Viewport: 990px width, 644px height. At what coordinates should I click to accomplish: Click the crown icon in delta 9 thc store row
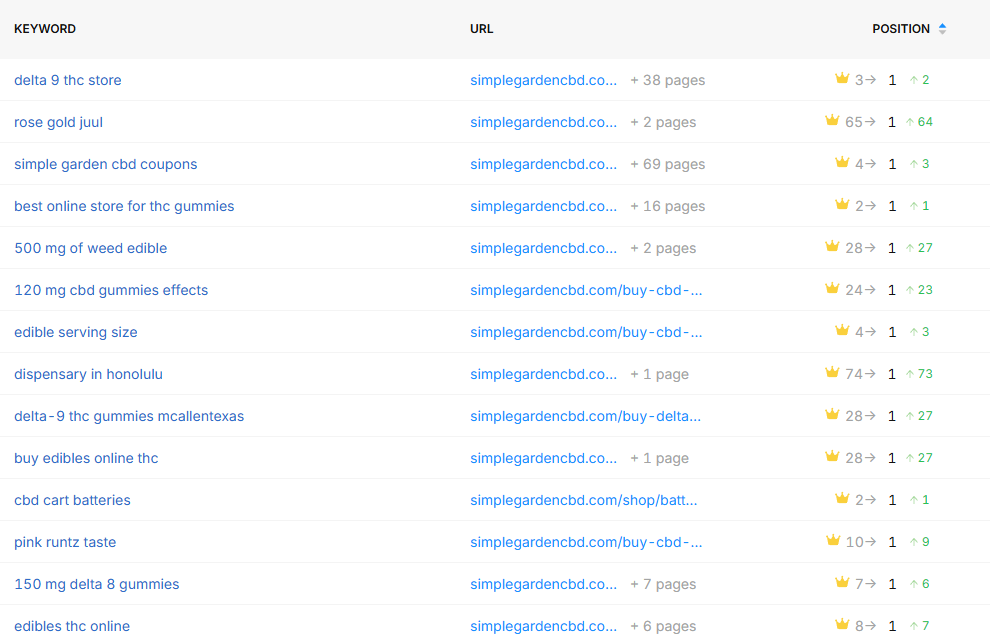[x=842, y=78]
